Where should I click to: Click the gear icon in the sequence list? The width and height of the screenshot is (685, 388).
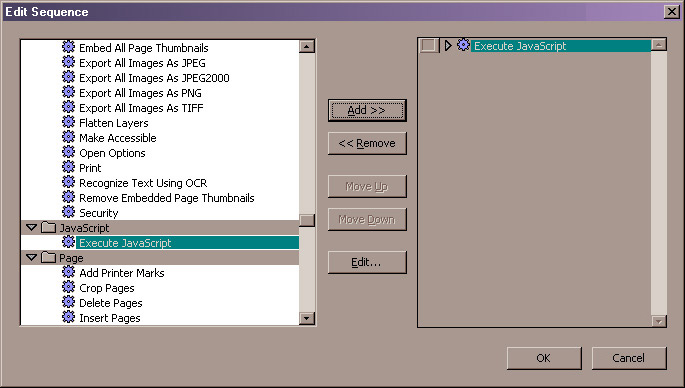464,45
